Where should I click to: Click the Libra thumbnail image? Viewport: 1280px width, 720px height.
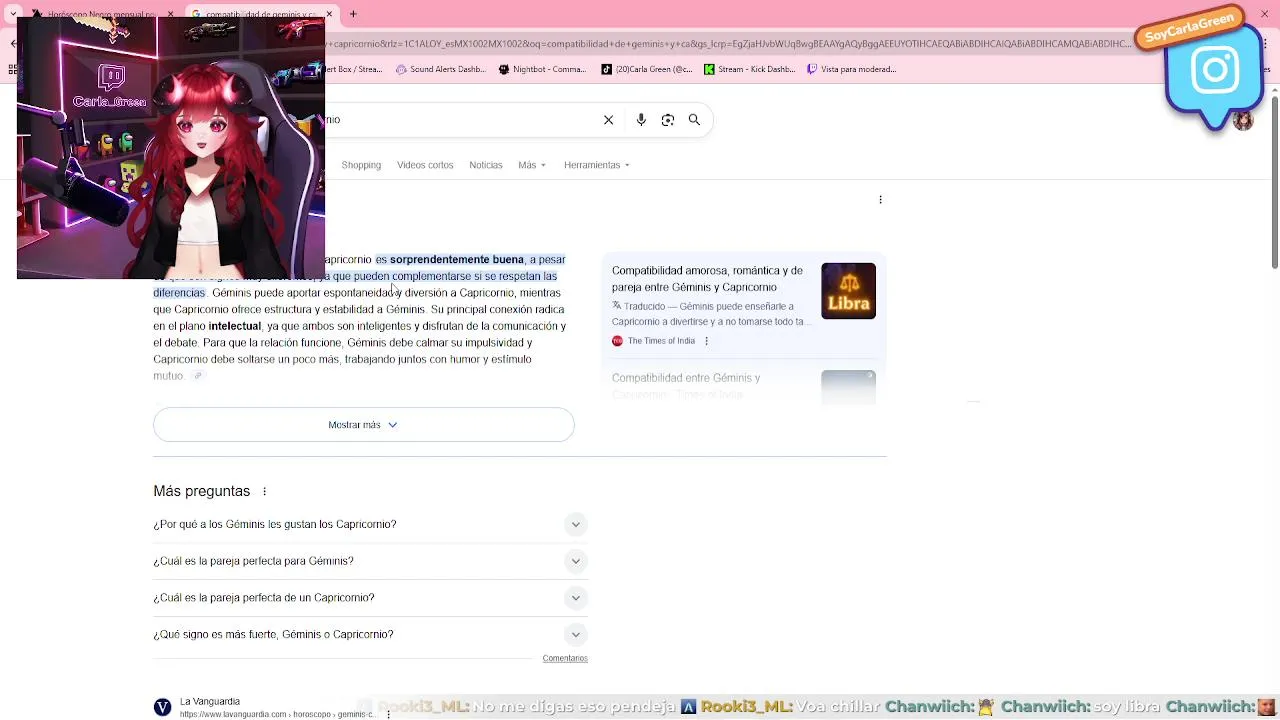point(848,291)
